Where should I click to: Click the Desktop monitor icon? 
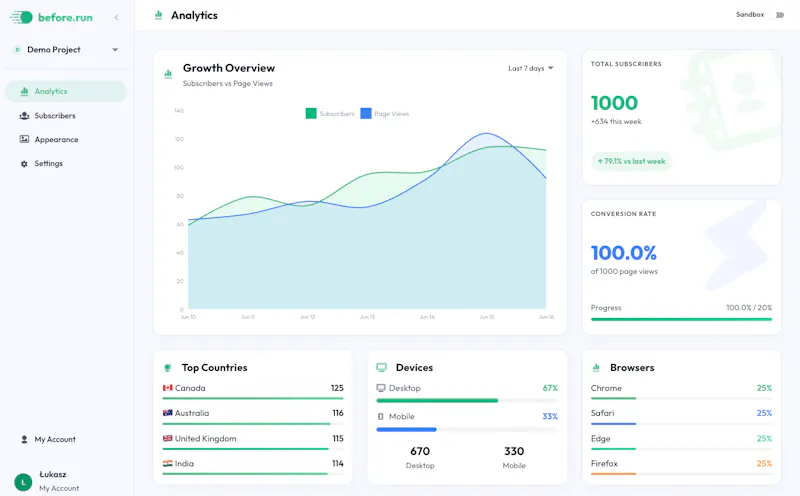click(x=381, y=388)
